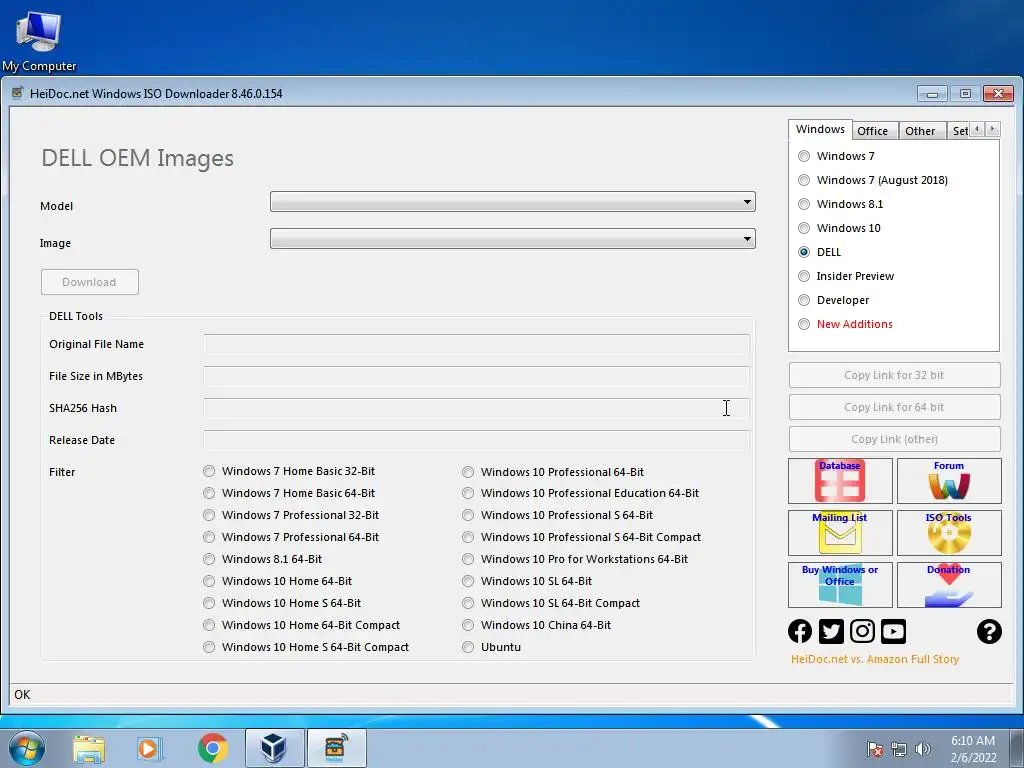The width and height of the screenshot is (1024, 768).
Task: Open Buy Windows or Office icon
Action: (840, 584)
